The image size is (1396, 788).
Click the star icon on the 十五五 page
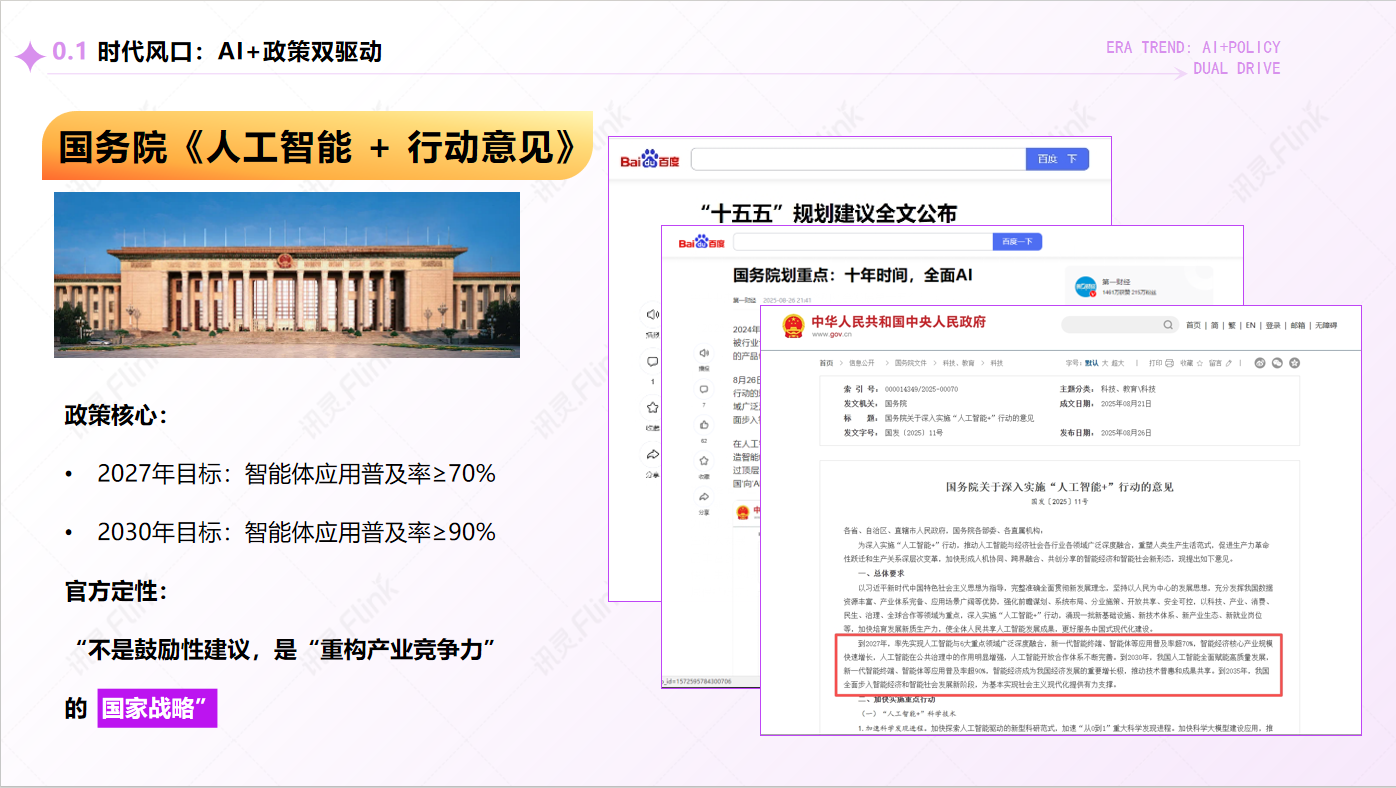click(x=653, y=408)
